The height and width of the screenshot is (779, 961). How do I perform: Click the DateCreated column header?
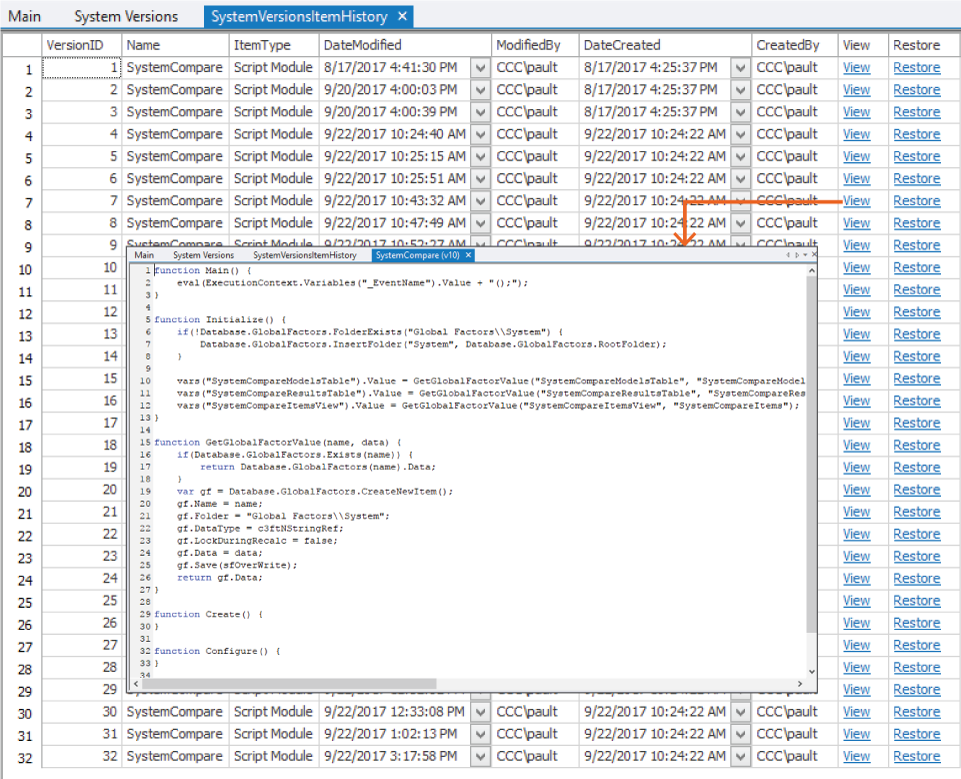pyautogui.click(x=665, y=45)
